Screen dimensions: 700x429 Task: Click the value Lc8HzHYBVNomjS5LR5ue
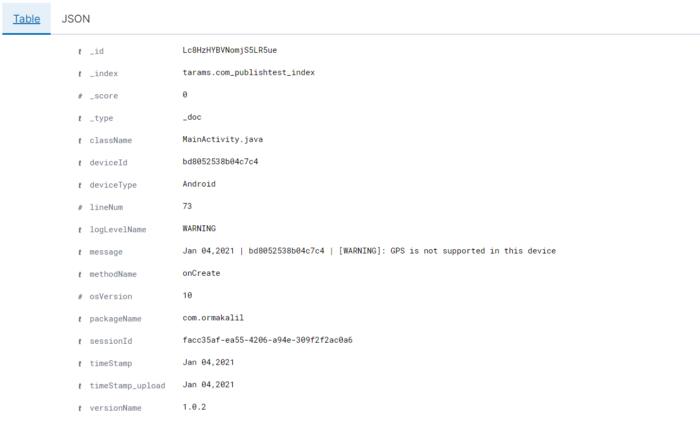pyautogui.click(x=229, y=50)
